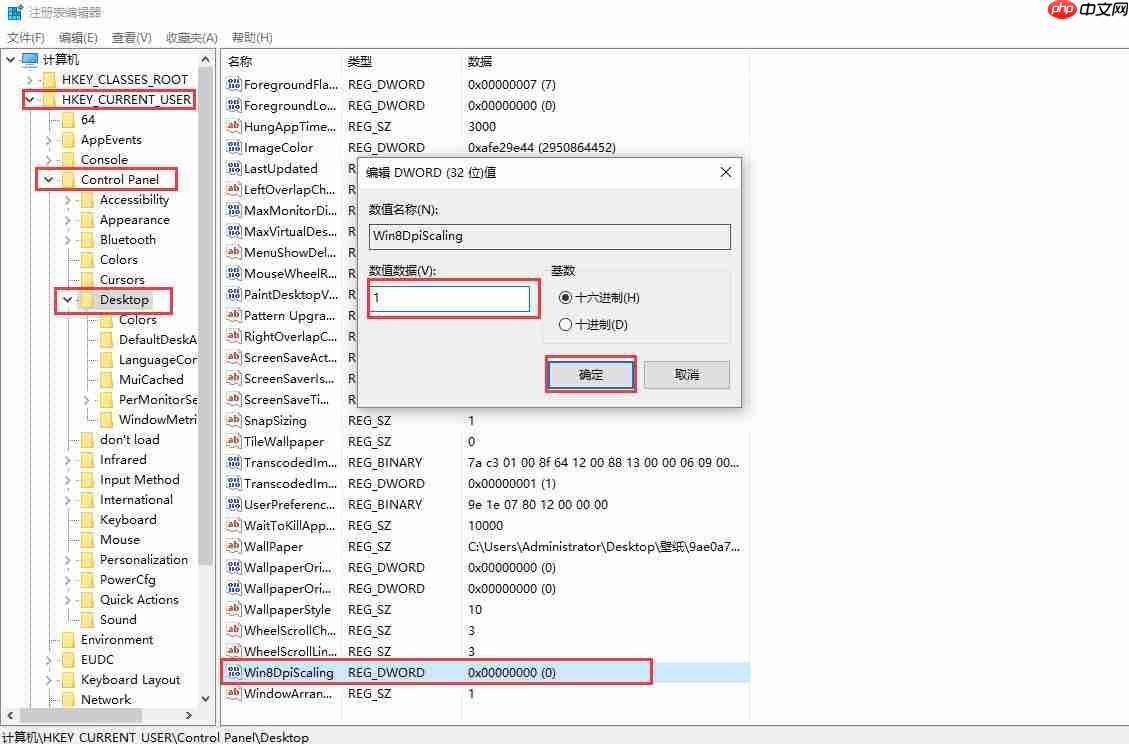The width and height of the screenshot is (1129, 744).
Task: Click the DWORD icon beside Win8DpiScaling
Action: coord(232,672)
